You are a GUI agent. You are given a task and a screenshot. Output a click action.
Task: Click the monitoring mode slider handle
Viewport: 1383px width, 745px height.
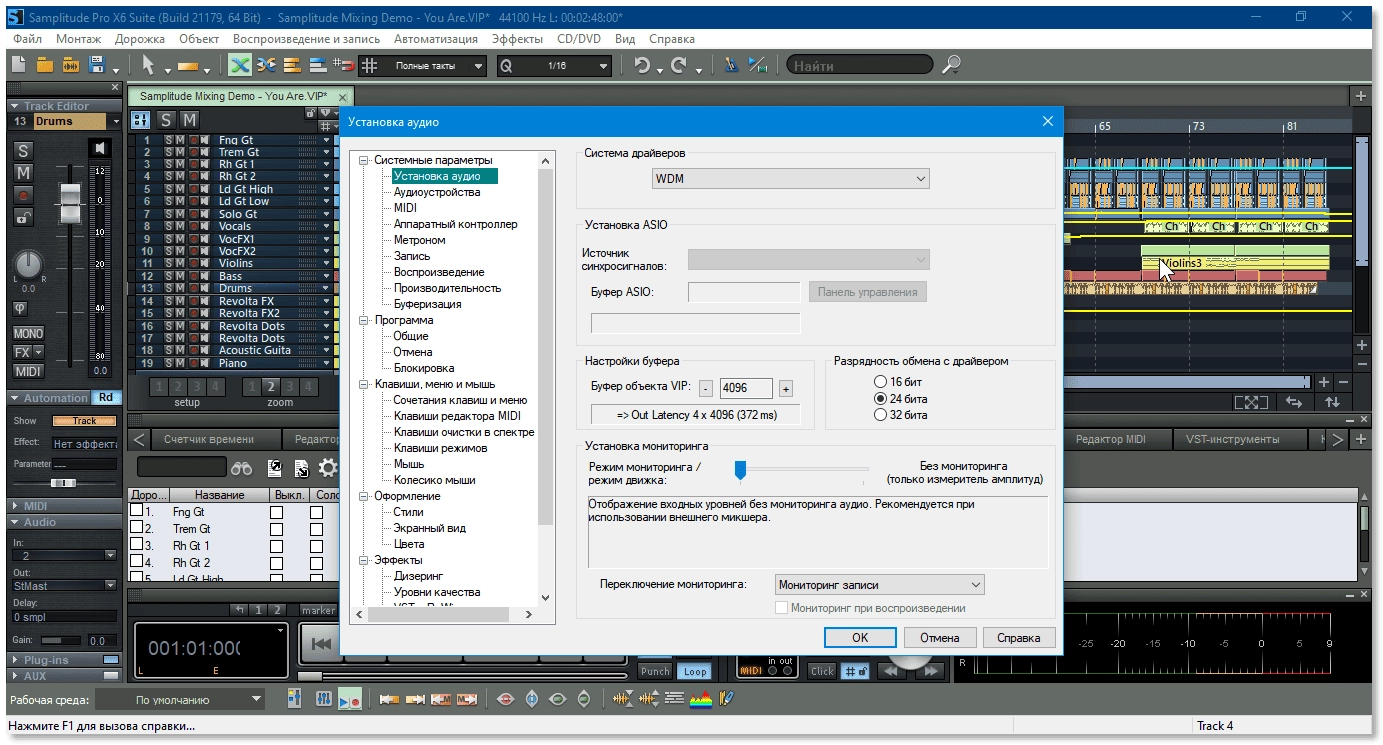(x=741, y=469)
